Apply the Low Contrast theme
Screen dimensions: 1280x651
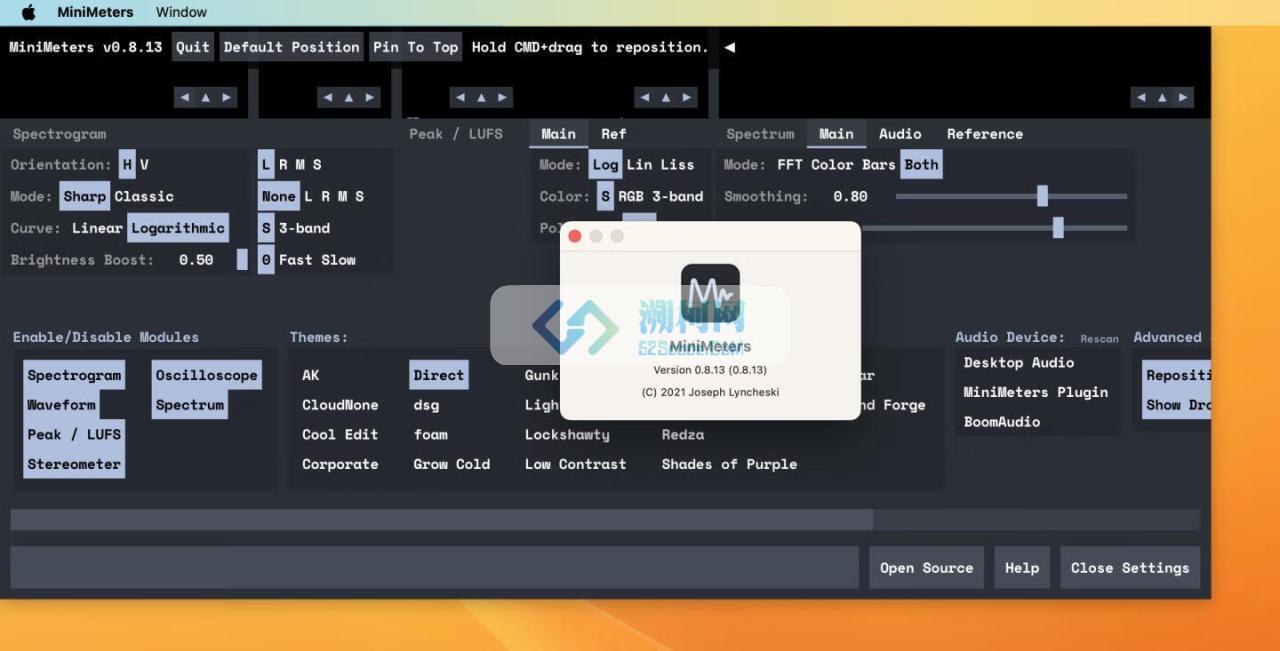click(575, 464)
